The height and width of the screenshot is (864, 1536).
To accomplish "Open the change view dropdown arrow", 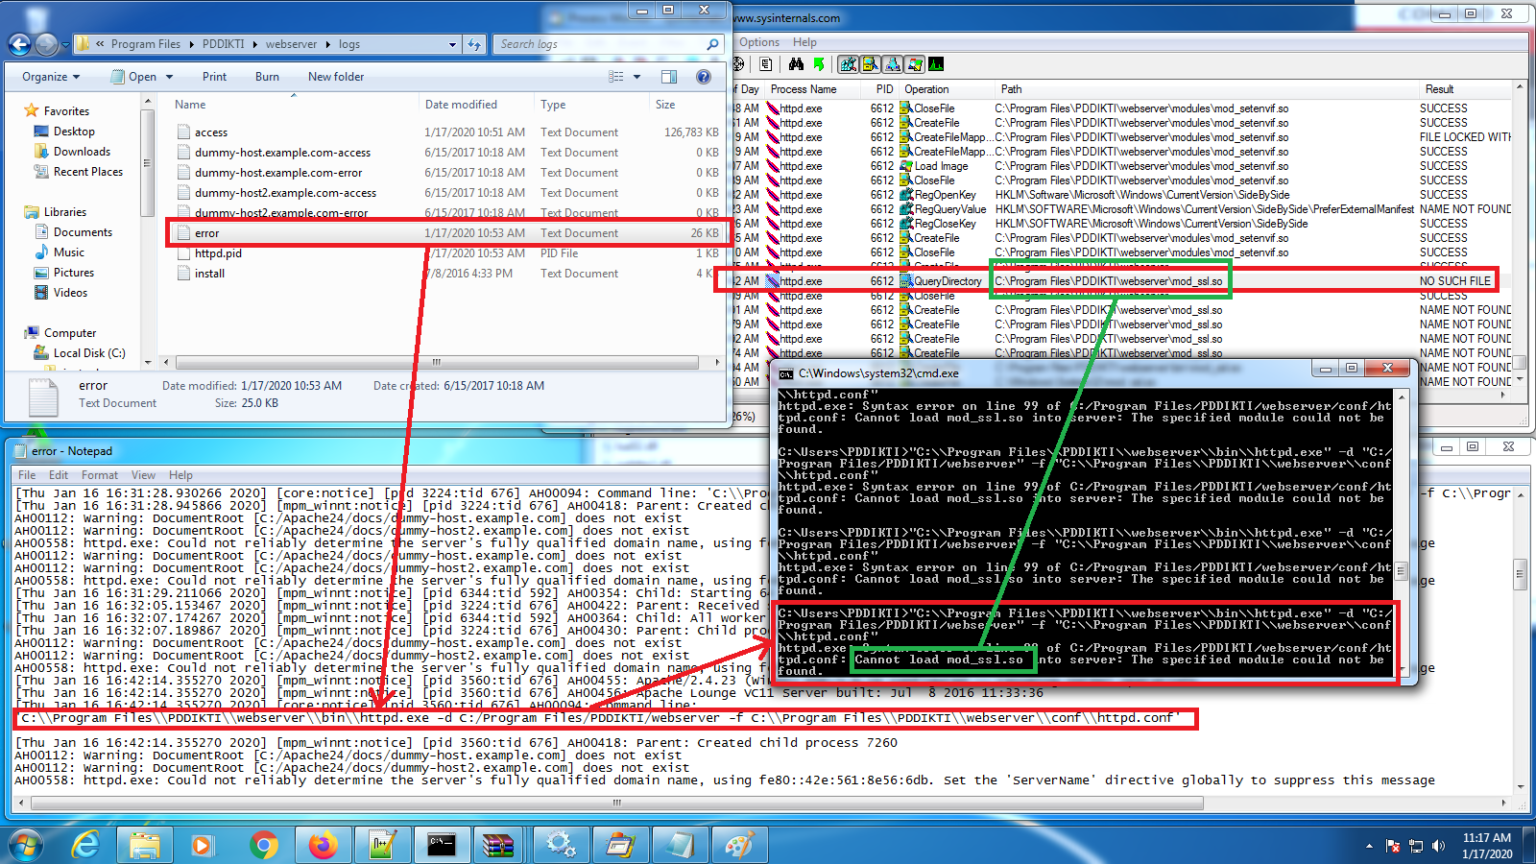I will pyautogui.click(x=637, y=77).
